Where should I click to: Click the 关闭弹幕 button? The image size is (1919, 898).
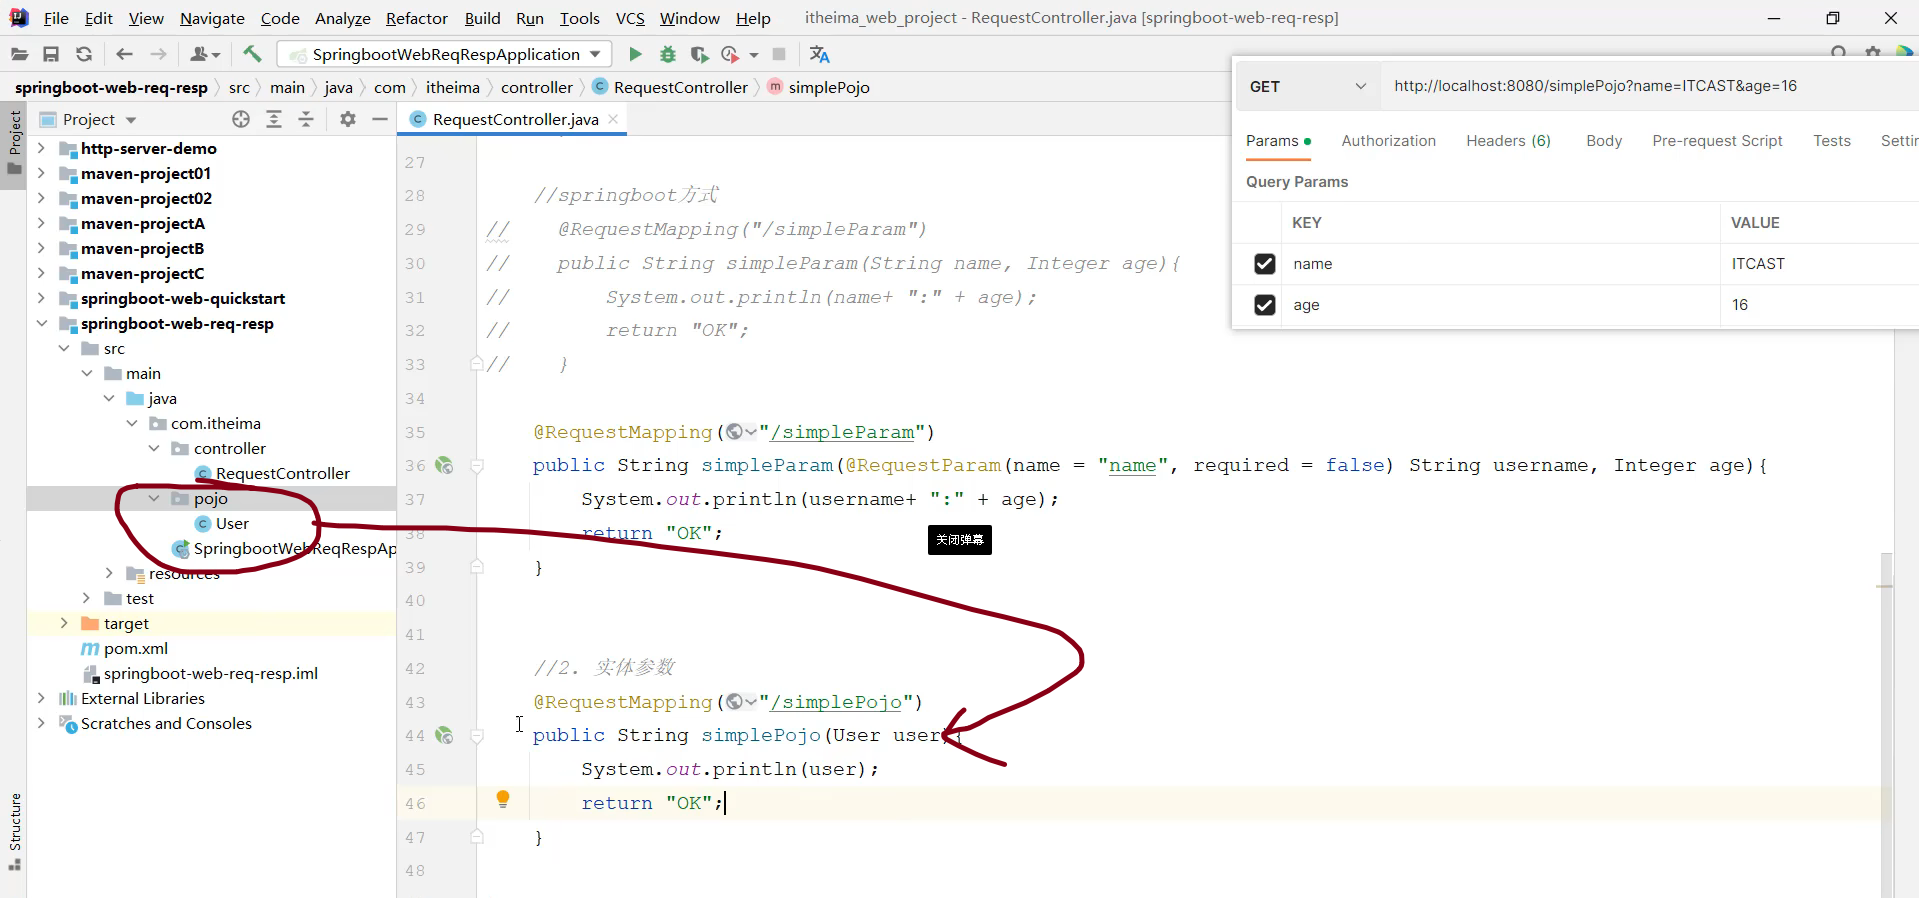tap(959, 540)
